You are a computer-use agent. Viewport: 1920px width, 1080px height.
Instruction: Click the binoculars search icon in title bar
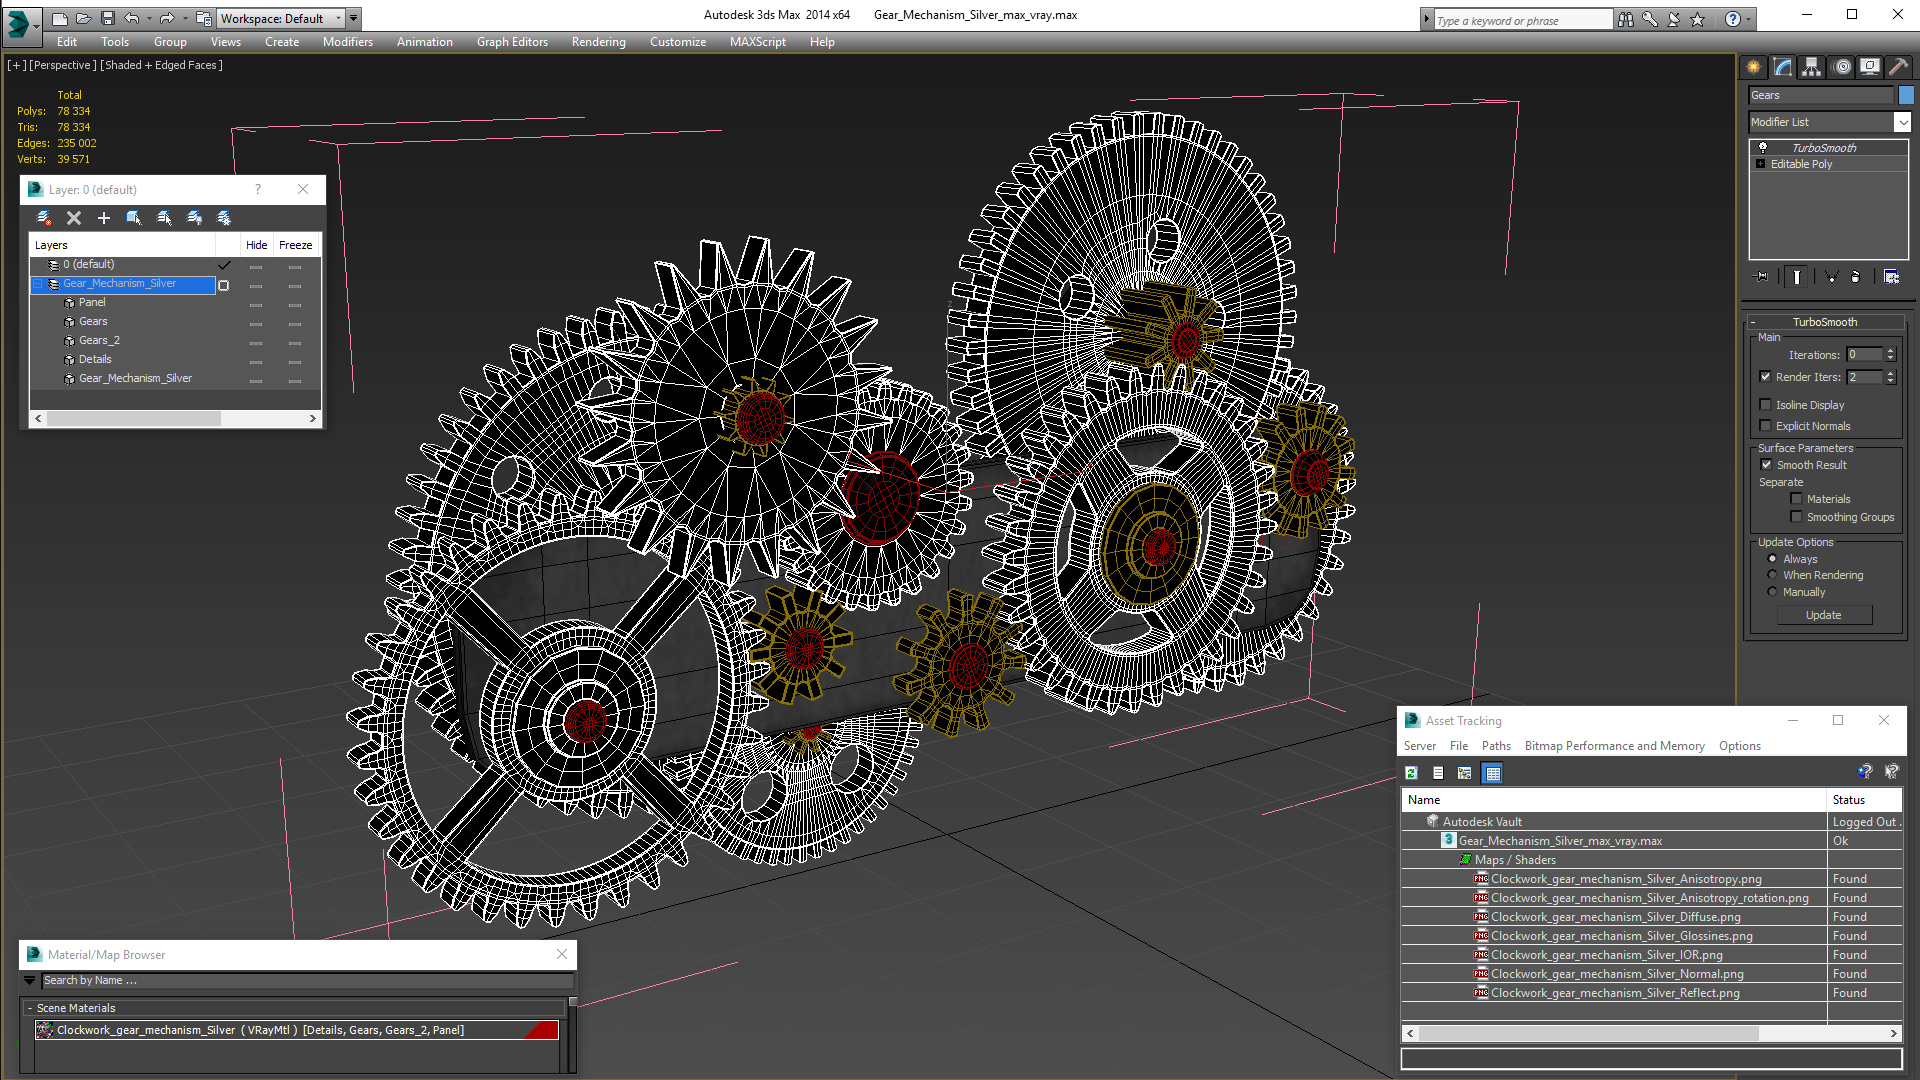pyautogui.click(x=1626, y=19)
